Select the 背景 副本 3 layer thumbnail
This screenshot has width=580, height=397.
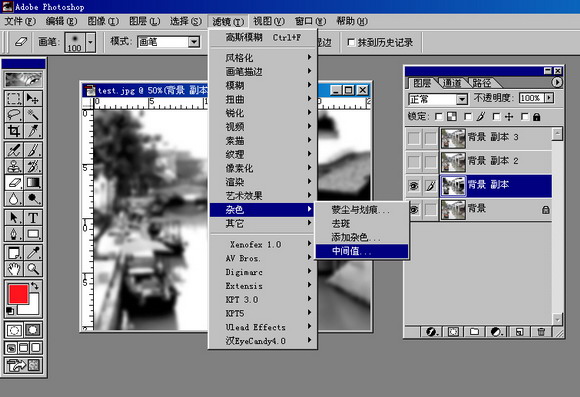point(453,138)
